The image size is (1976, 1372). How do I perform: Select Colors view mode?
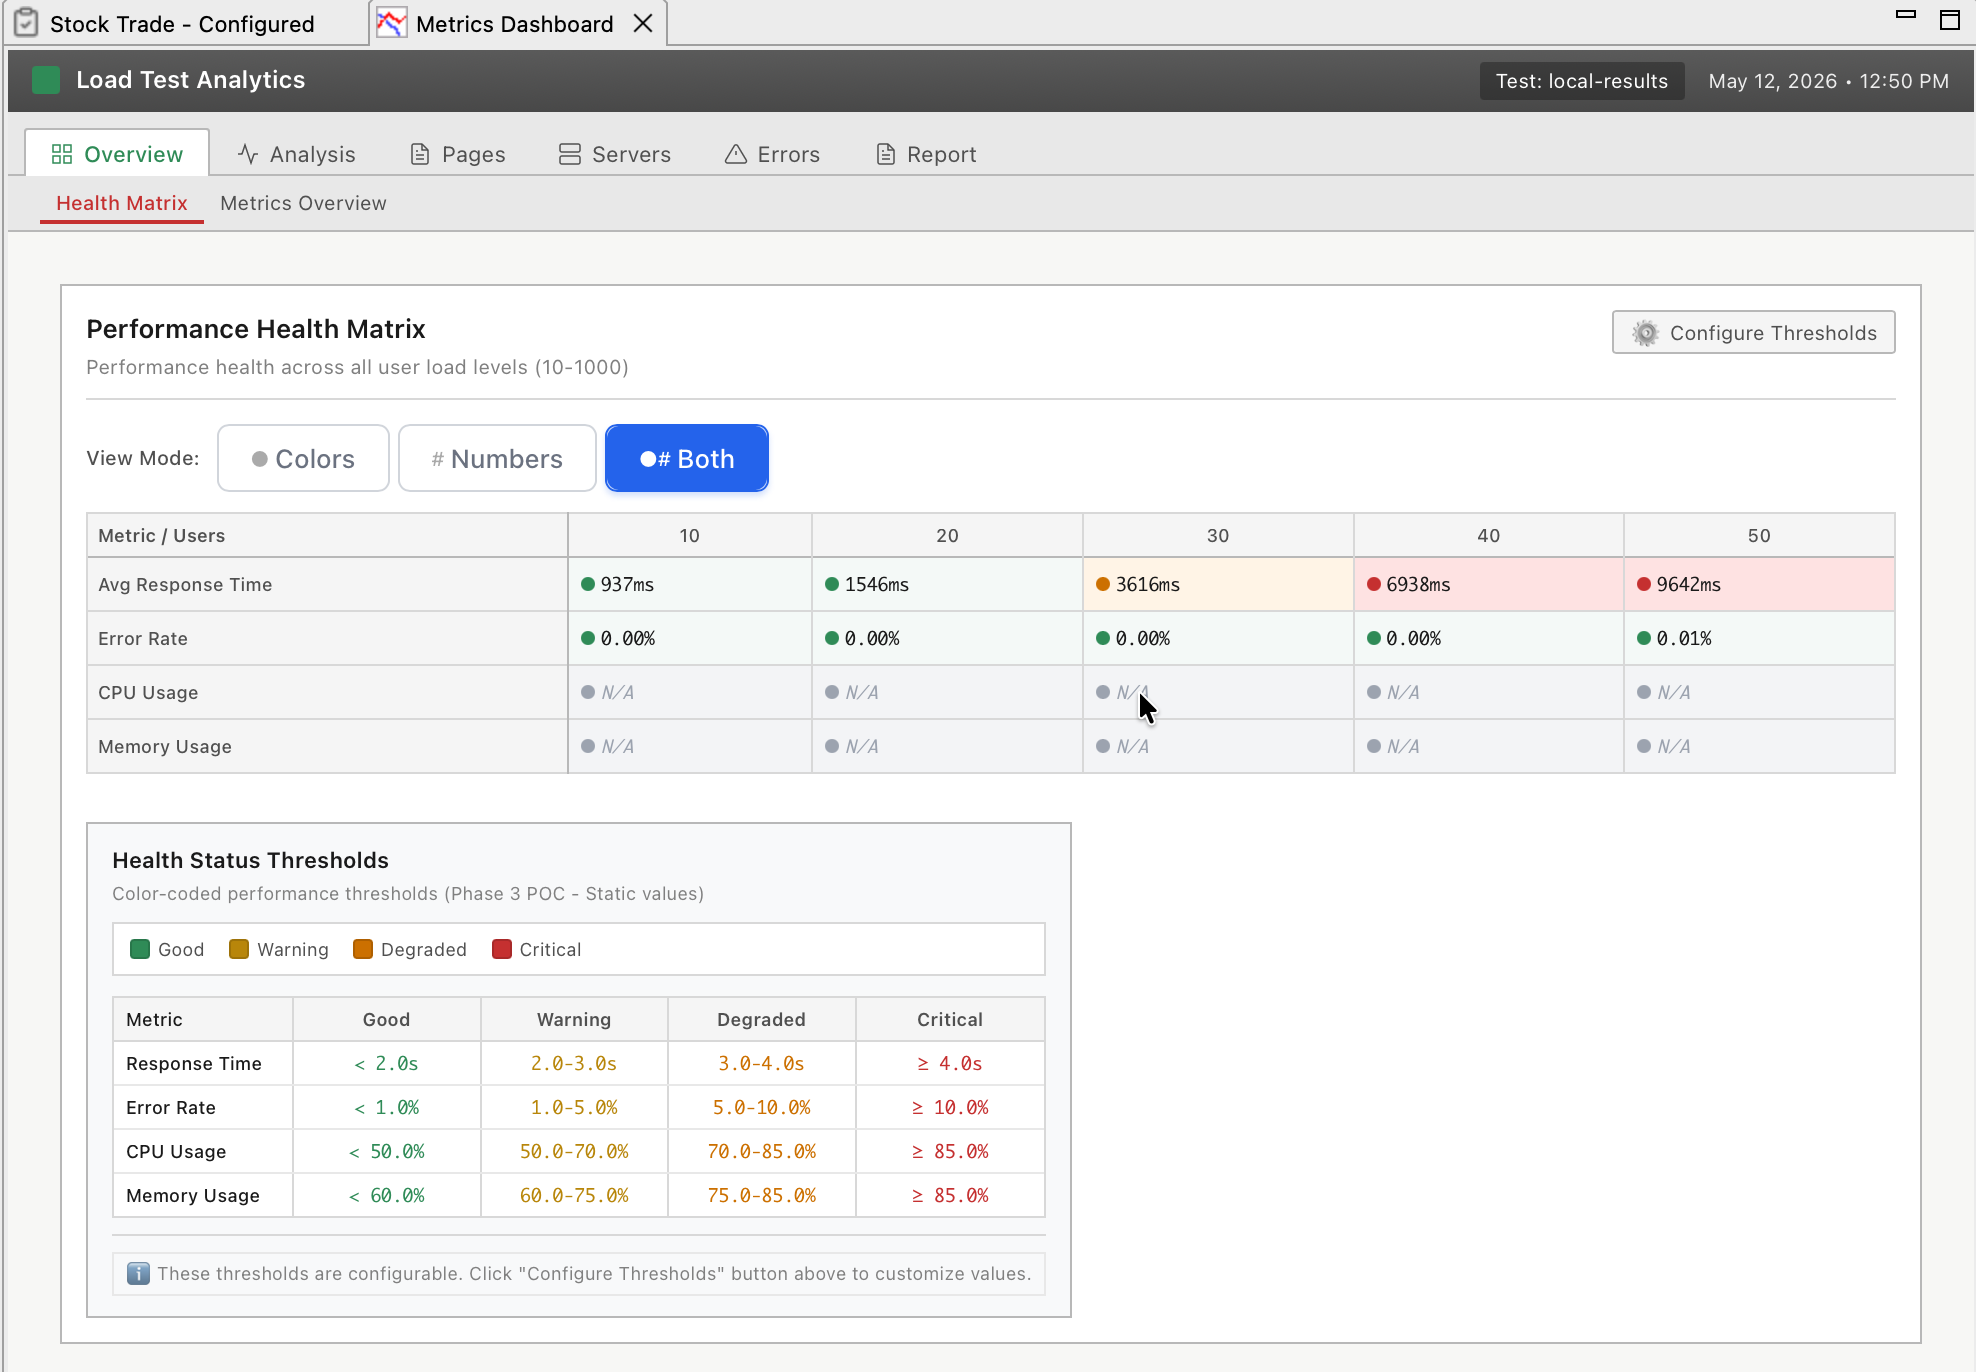coord(303,458)
